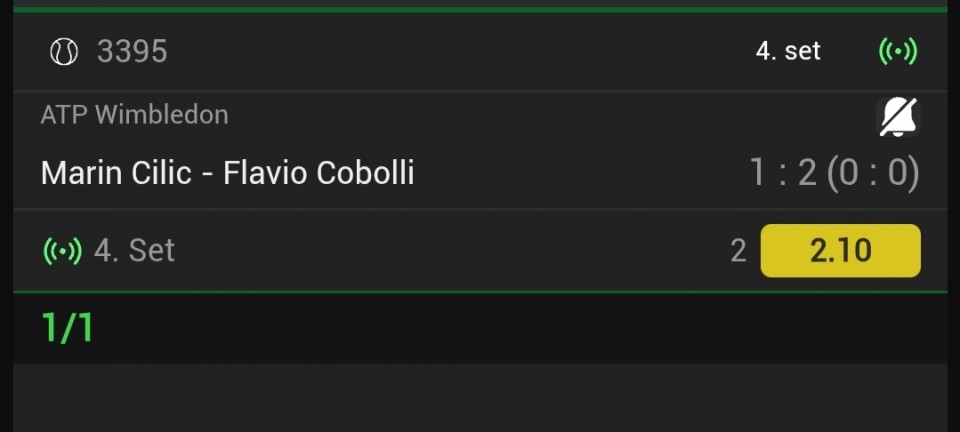Click the live signal icon next to 4. Set
Viewport: 960px width, 432px height.
62,251
